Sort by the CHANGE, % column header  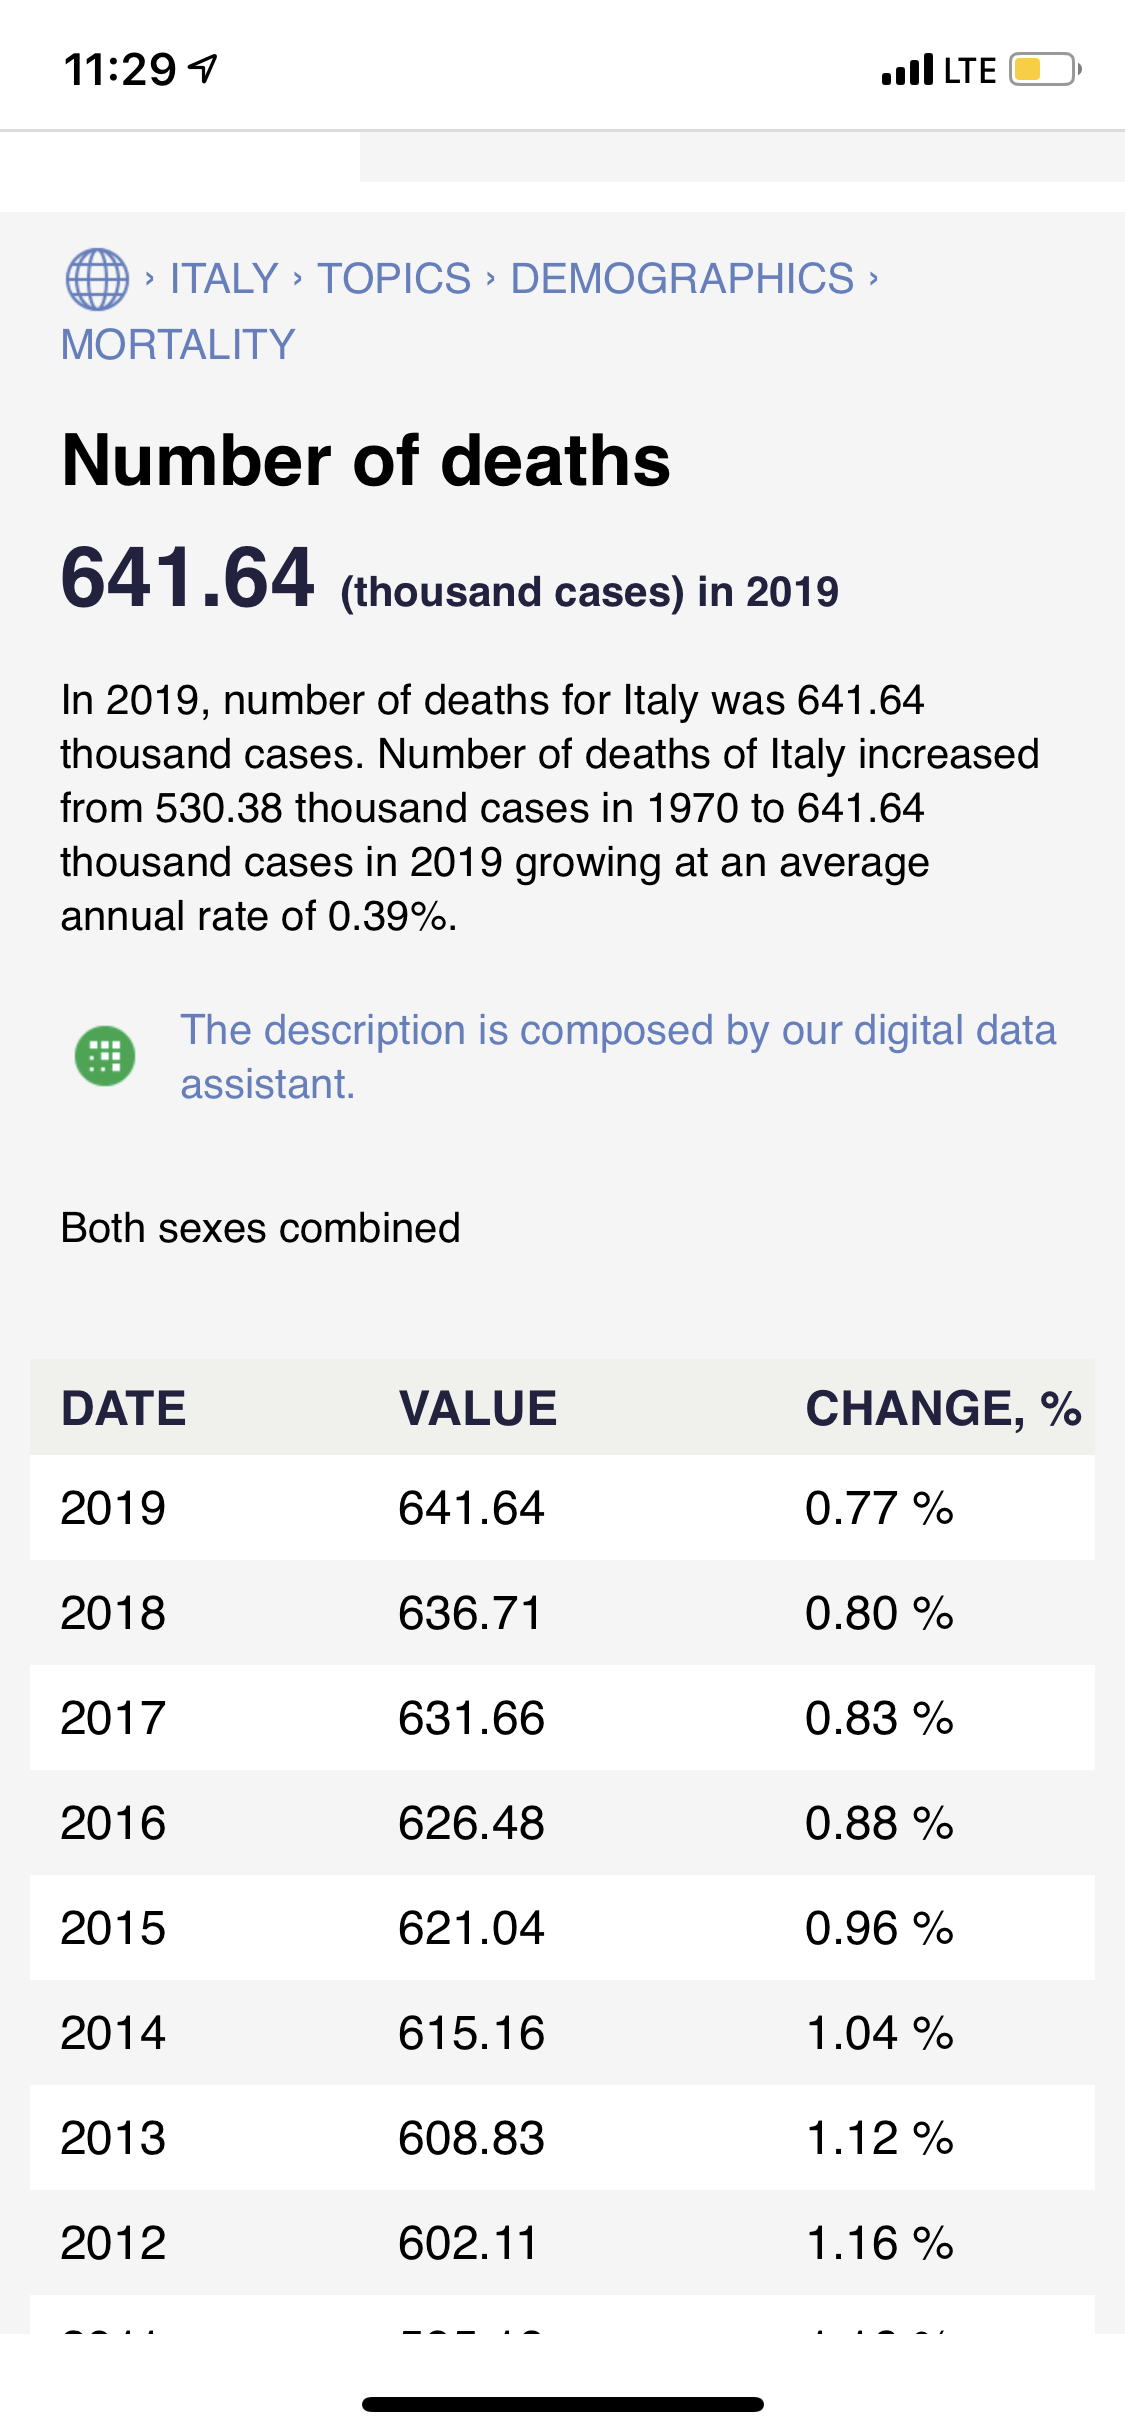943,1408
